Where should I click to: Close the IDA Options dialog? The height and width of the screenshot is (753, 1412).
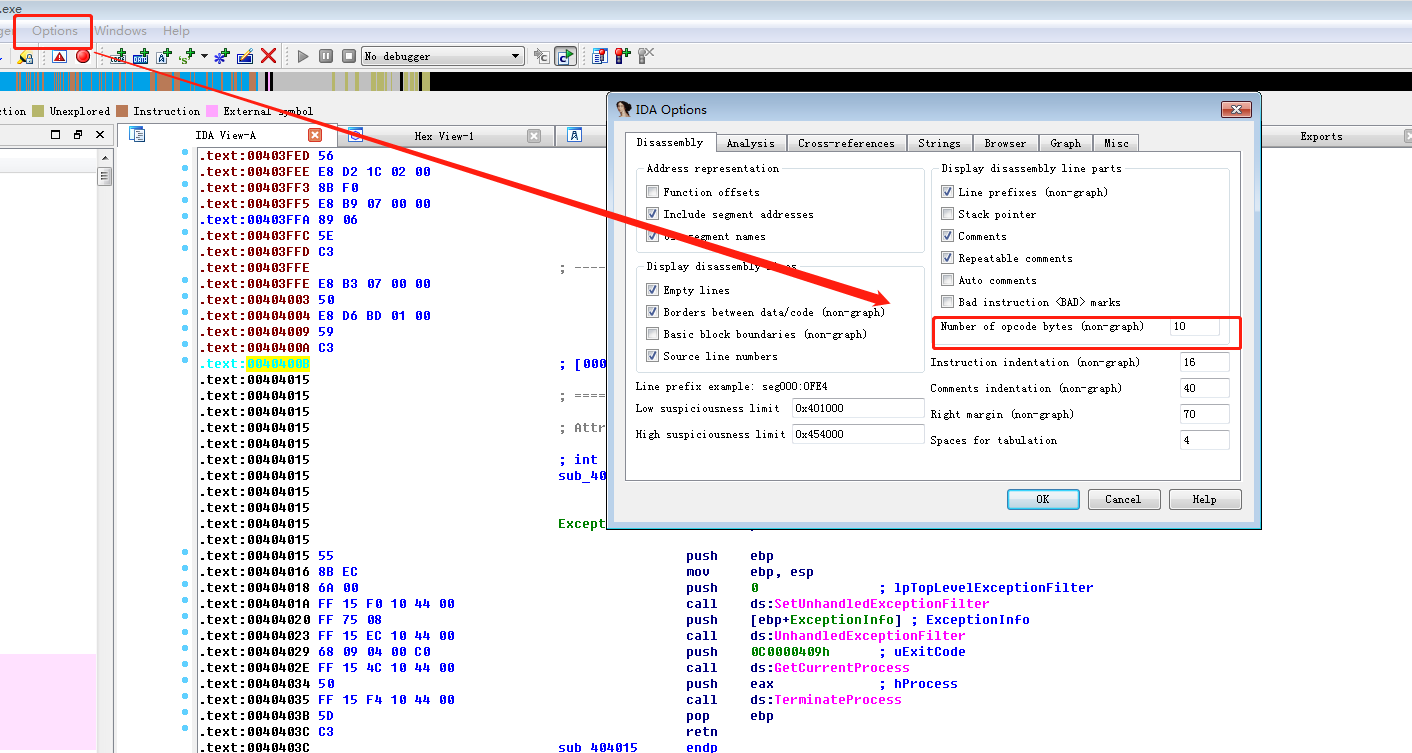[1236, 110]
